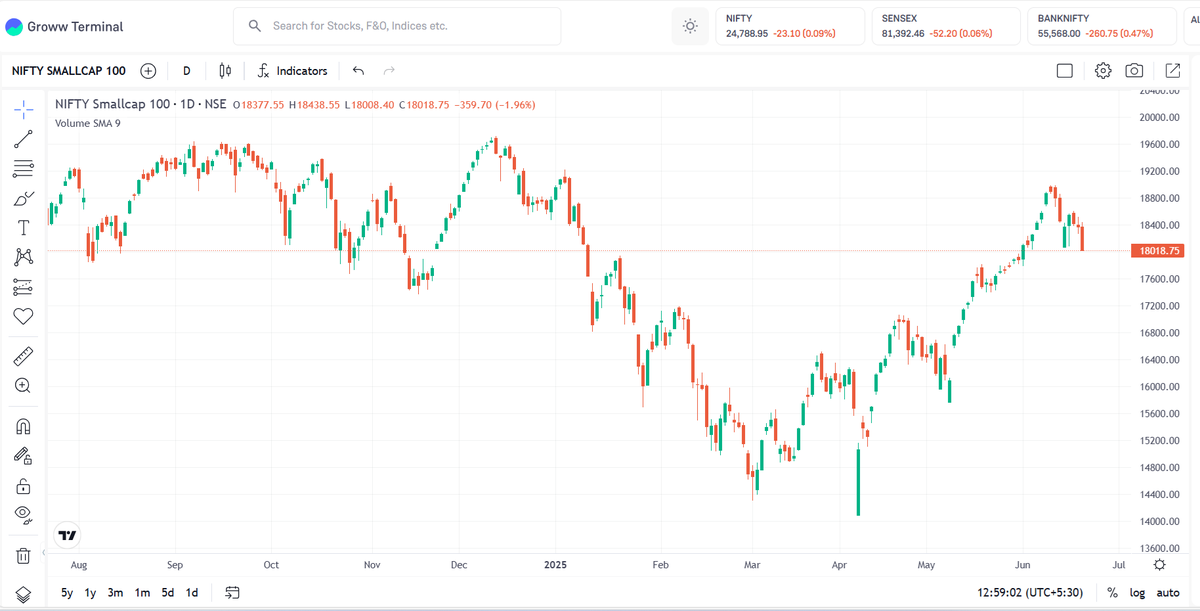This screenshot has height=611, width=1200.
Task: Select the Fibonacci retracement tool
Action: 23,169
